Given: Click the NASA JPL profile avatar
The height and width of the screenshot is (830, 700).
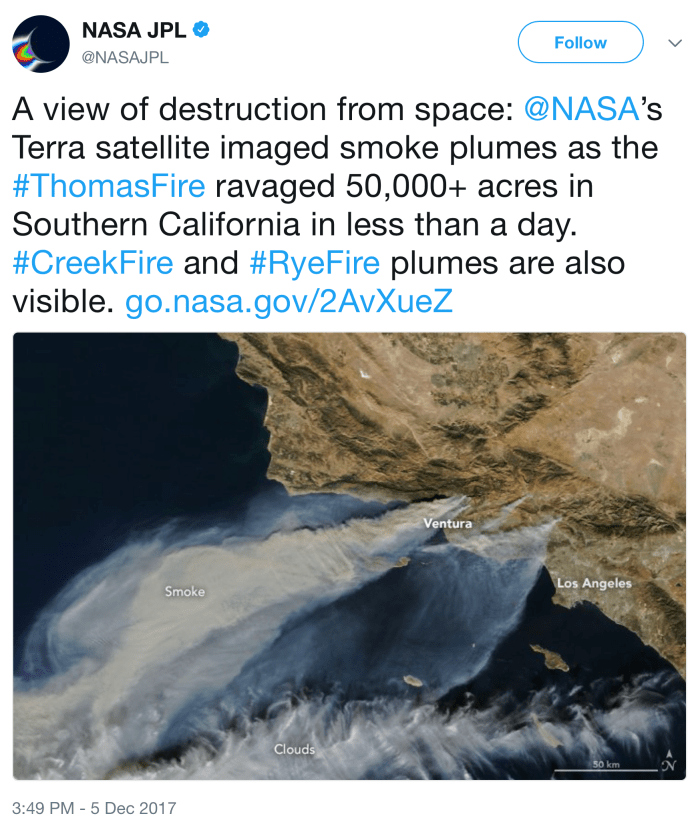Looking at the screenshot, I should point(37,43).
